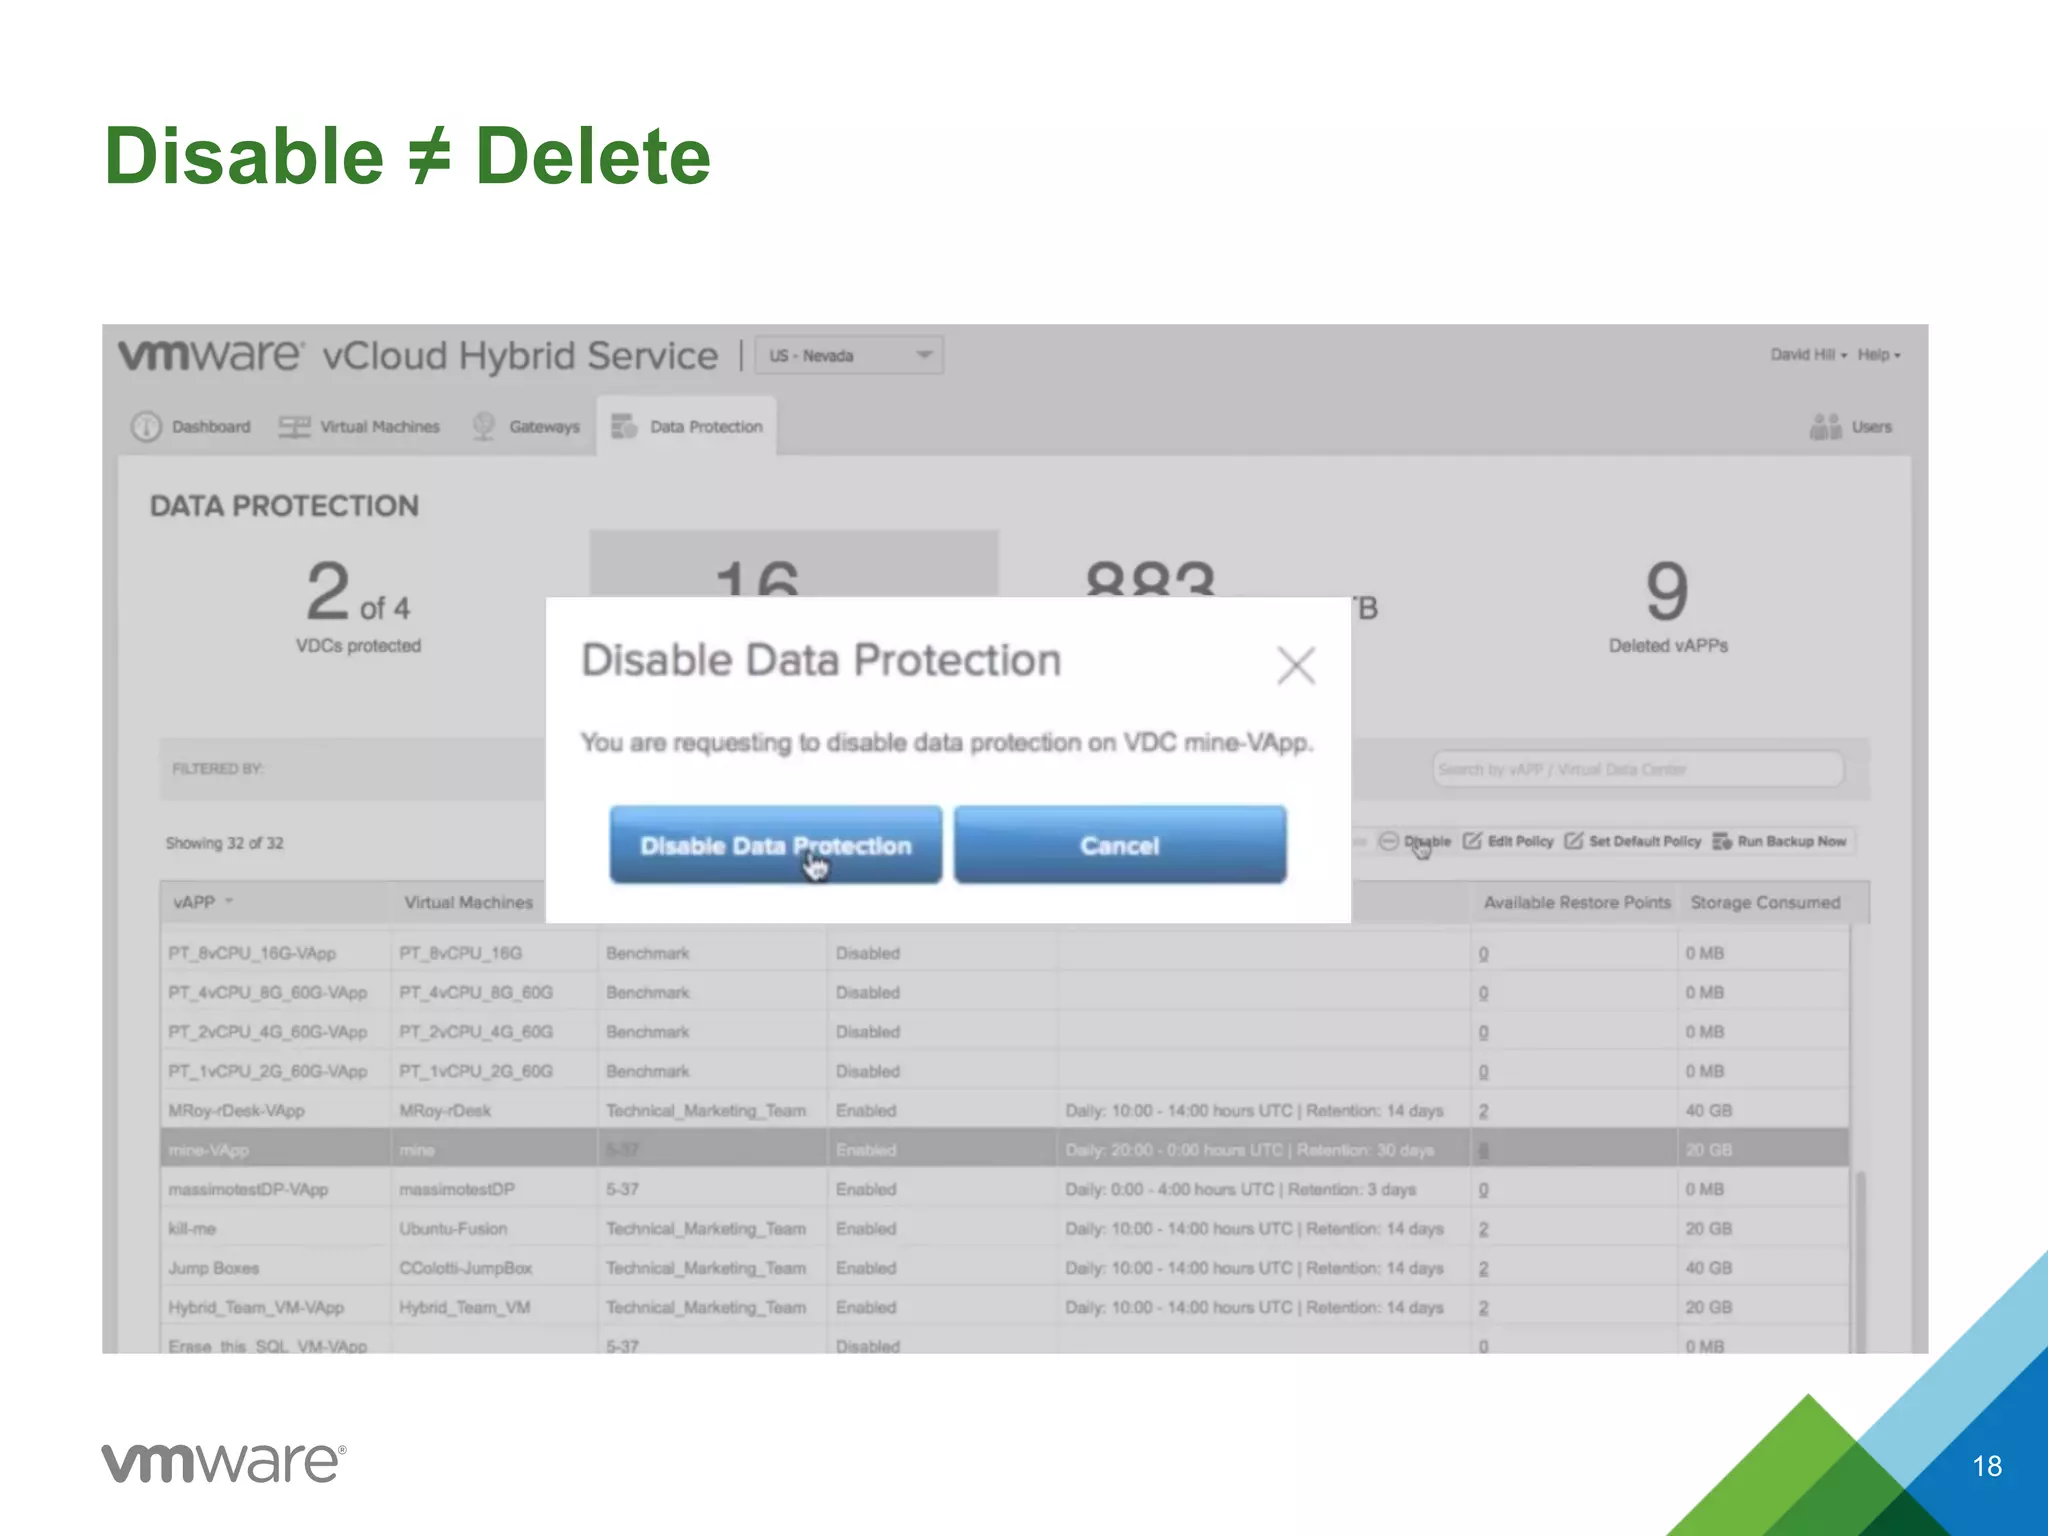Select the PT_8vCPU_16G-VApp row

click(1005, 953)
